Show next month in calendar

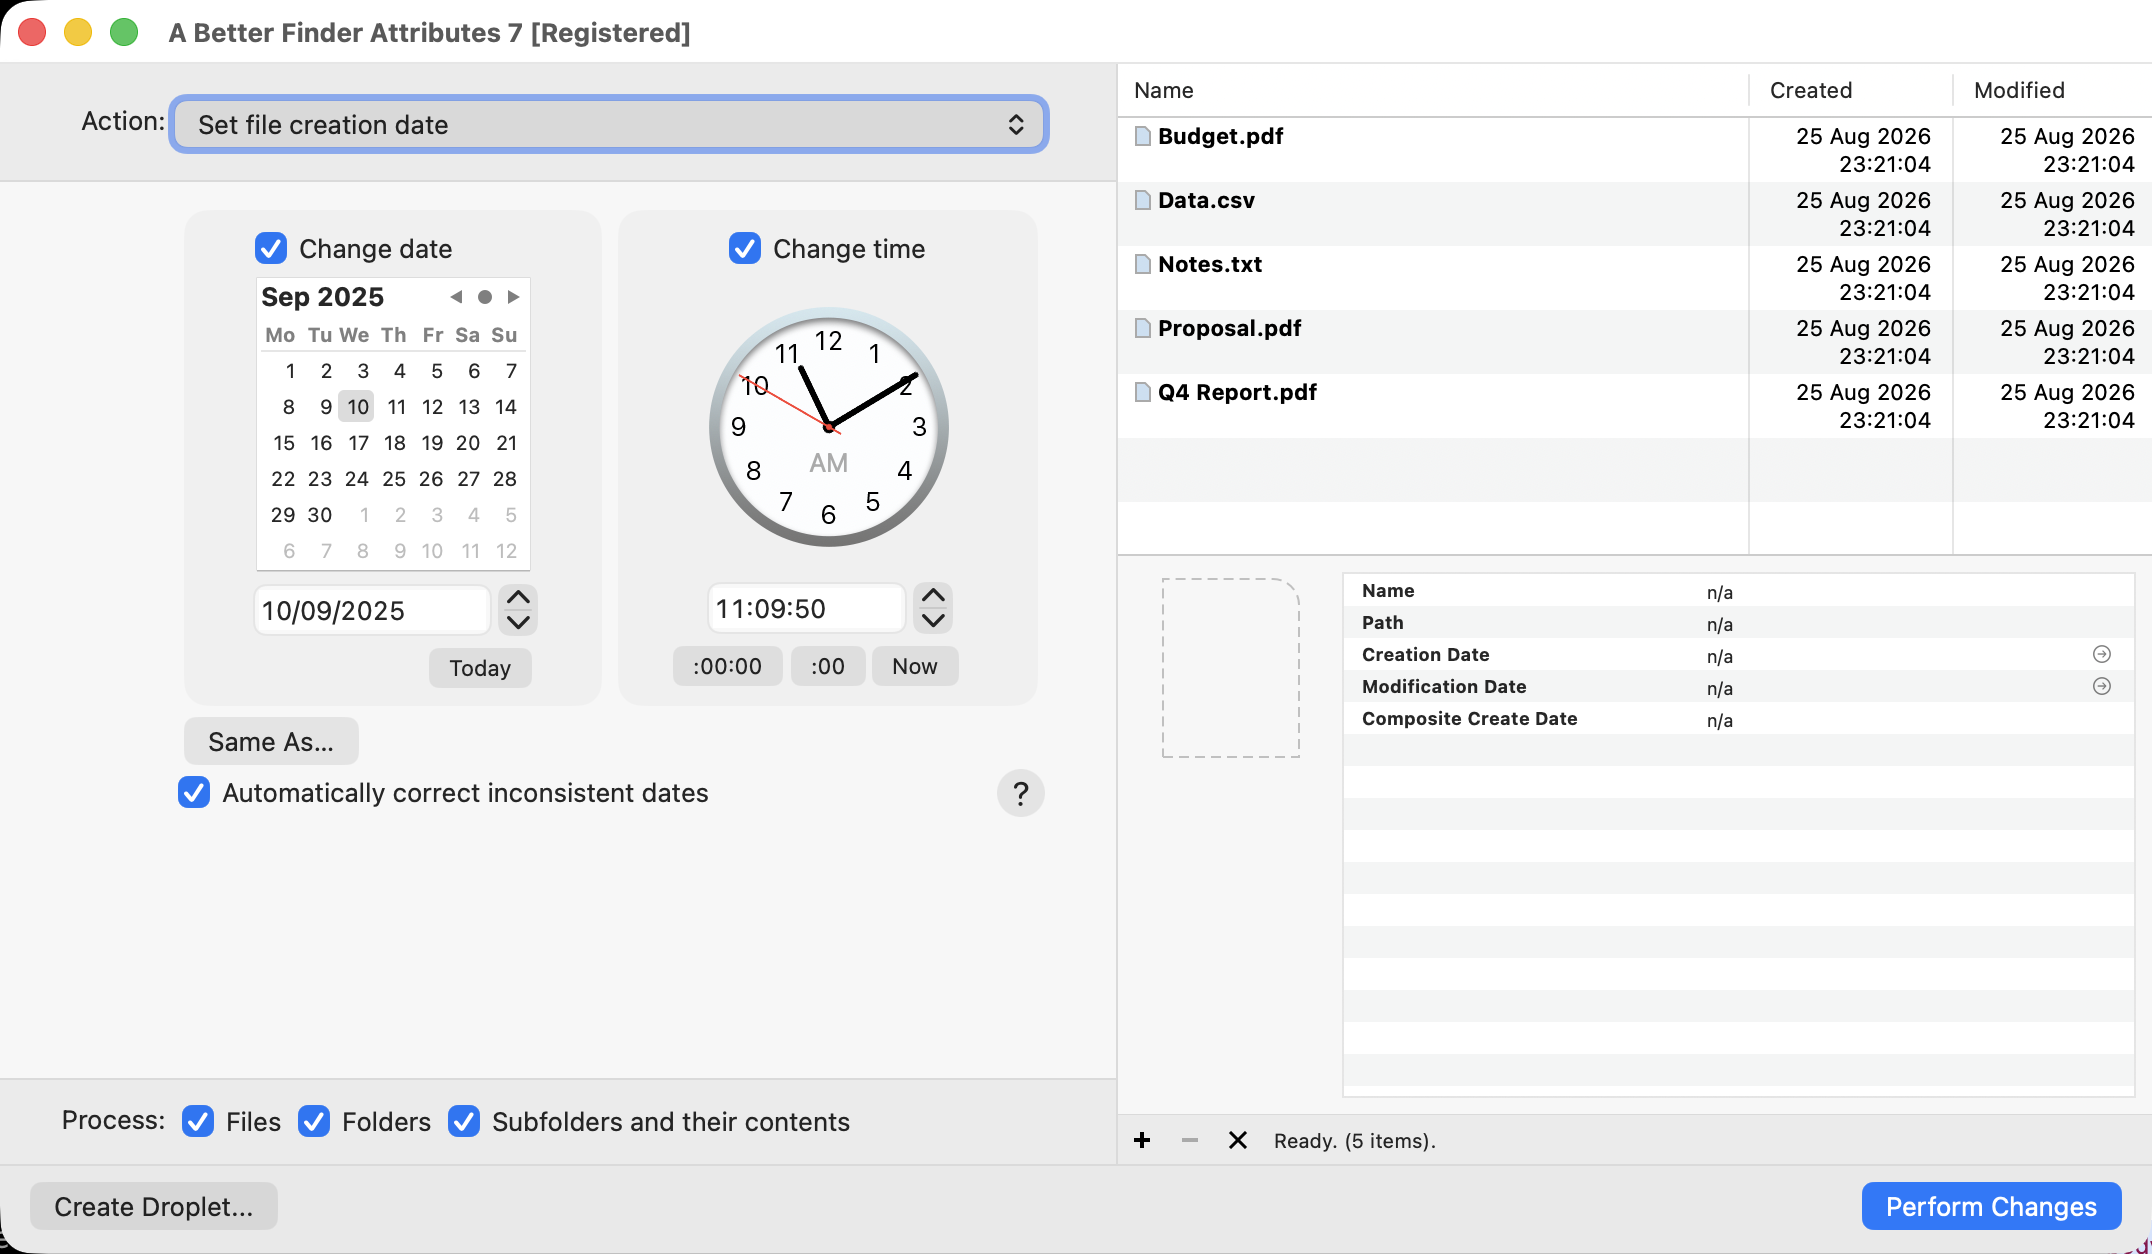[513, 297]
